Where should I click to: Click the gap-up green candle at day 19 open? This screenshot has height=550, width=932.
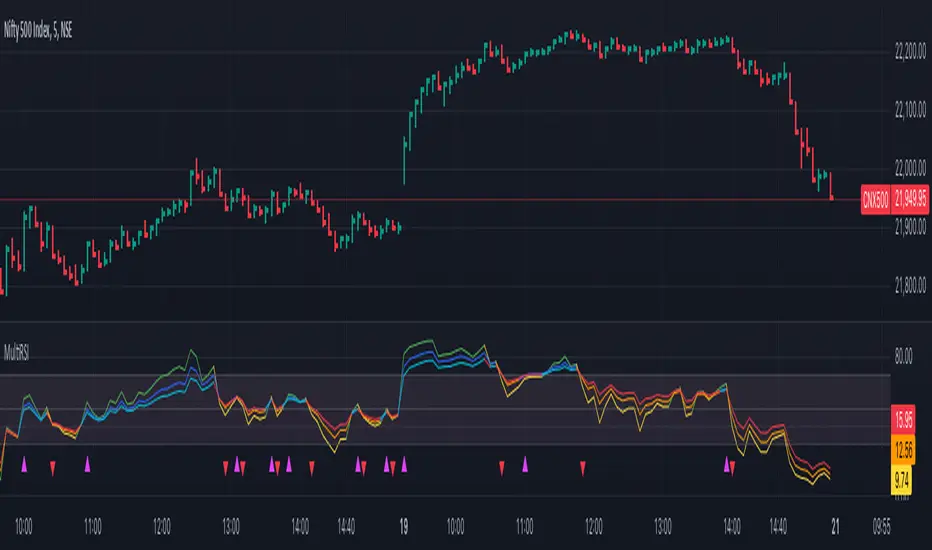pos(404,161)
